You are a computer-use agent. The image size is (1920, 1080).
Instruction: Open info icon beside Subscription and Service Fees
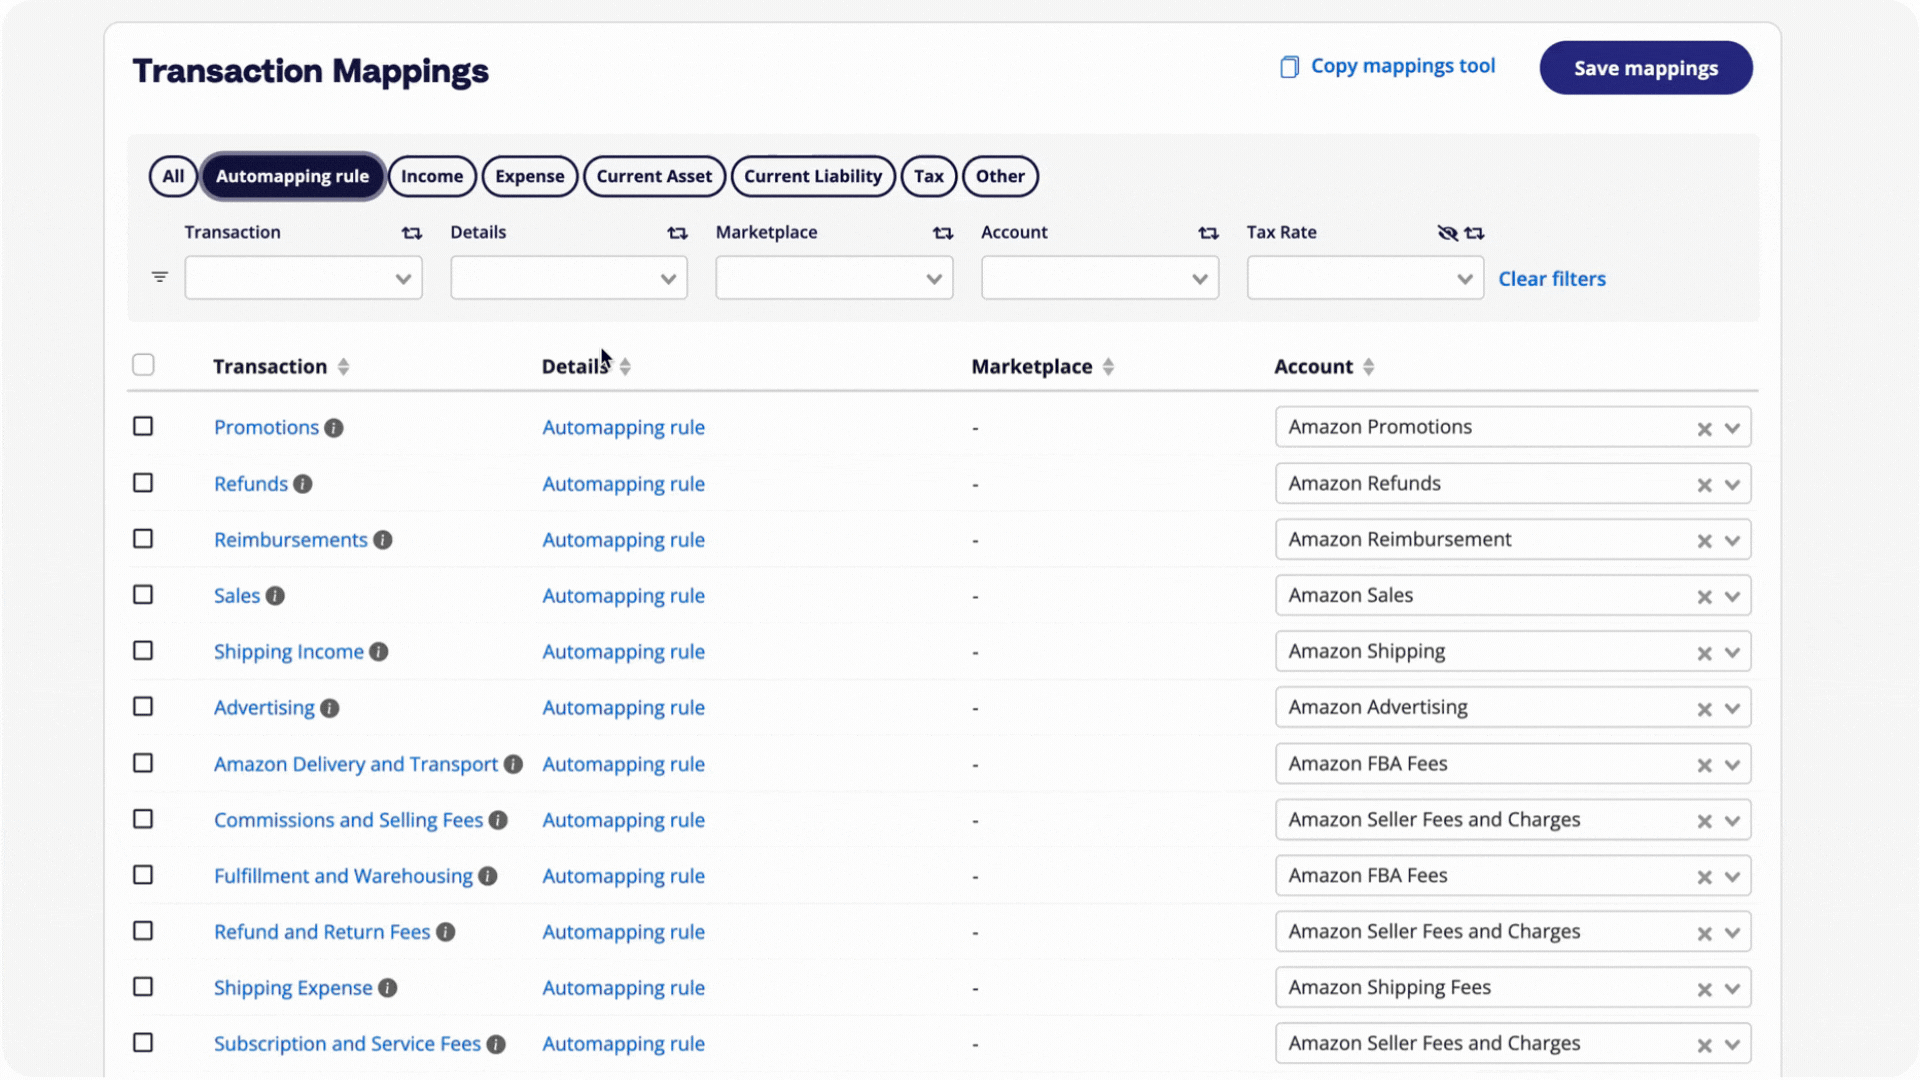[496, 1044]
